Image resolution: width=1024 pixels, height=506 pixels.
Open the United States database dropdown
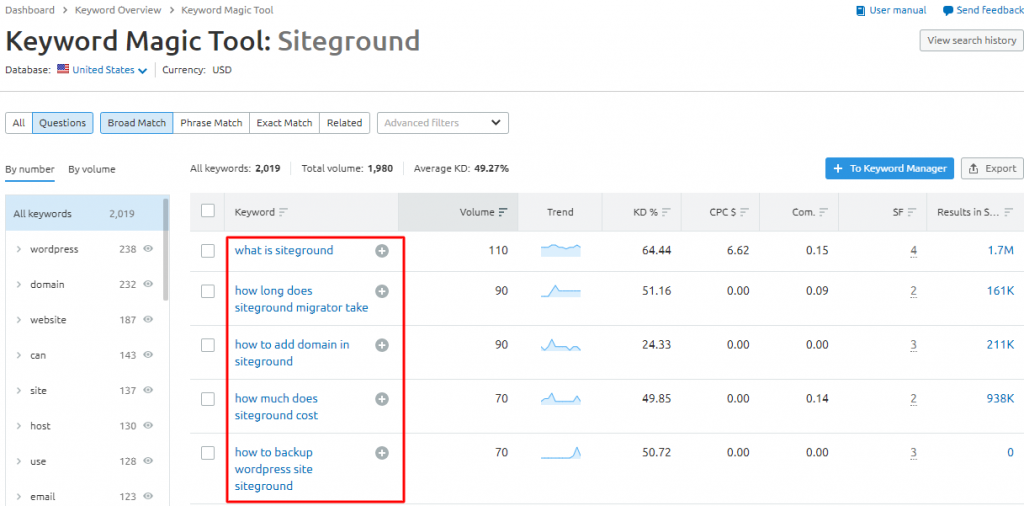tap(110, 70)
